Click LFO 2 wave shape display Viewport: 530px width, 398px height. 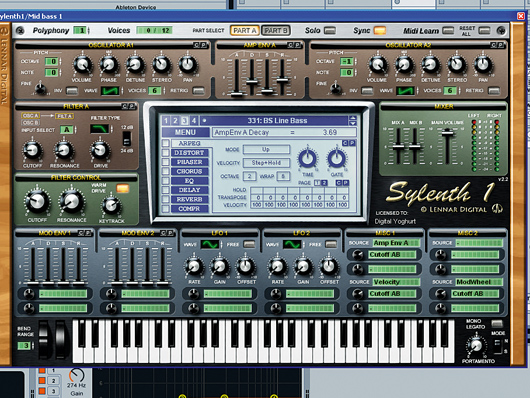pos(292,244)
